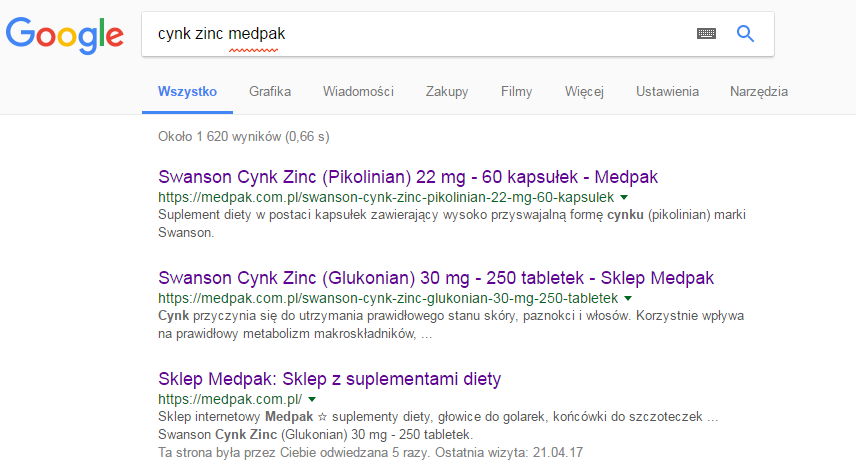The image size is (856, 473).
Task: Open the Zakupy tab
Action: [x=446, y=92]
